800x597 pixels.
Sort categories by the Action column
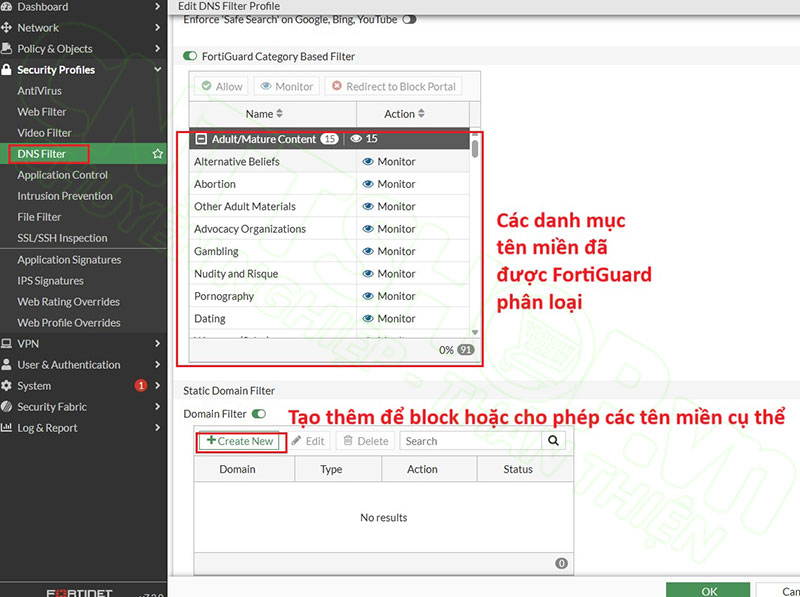click(x=413, y=114)
